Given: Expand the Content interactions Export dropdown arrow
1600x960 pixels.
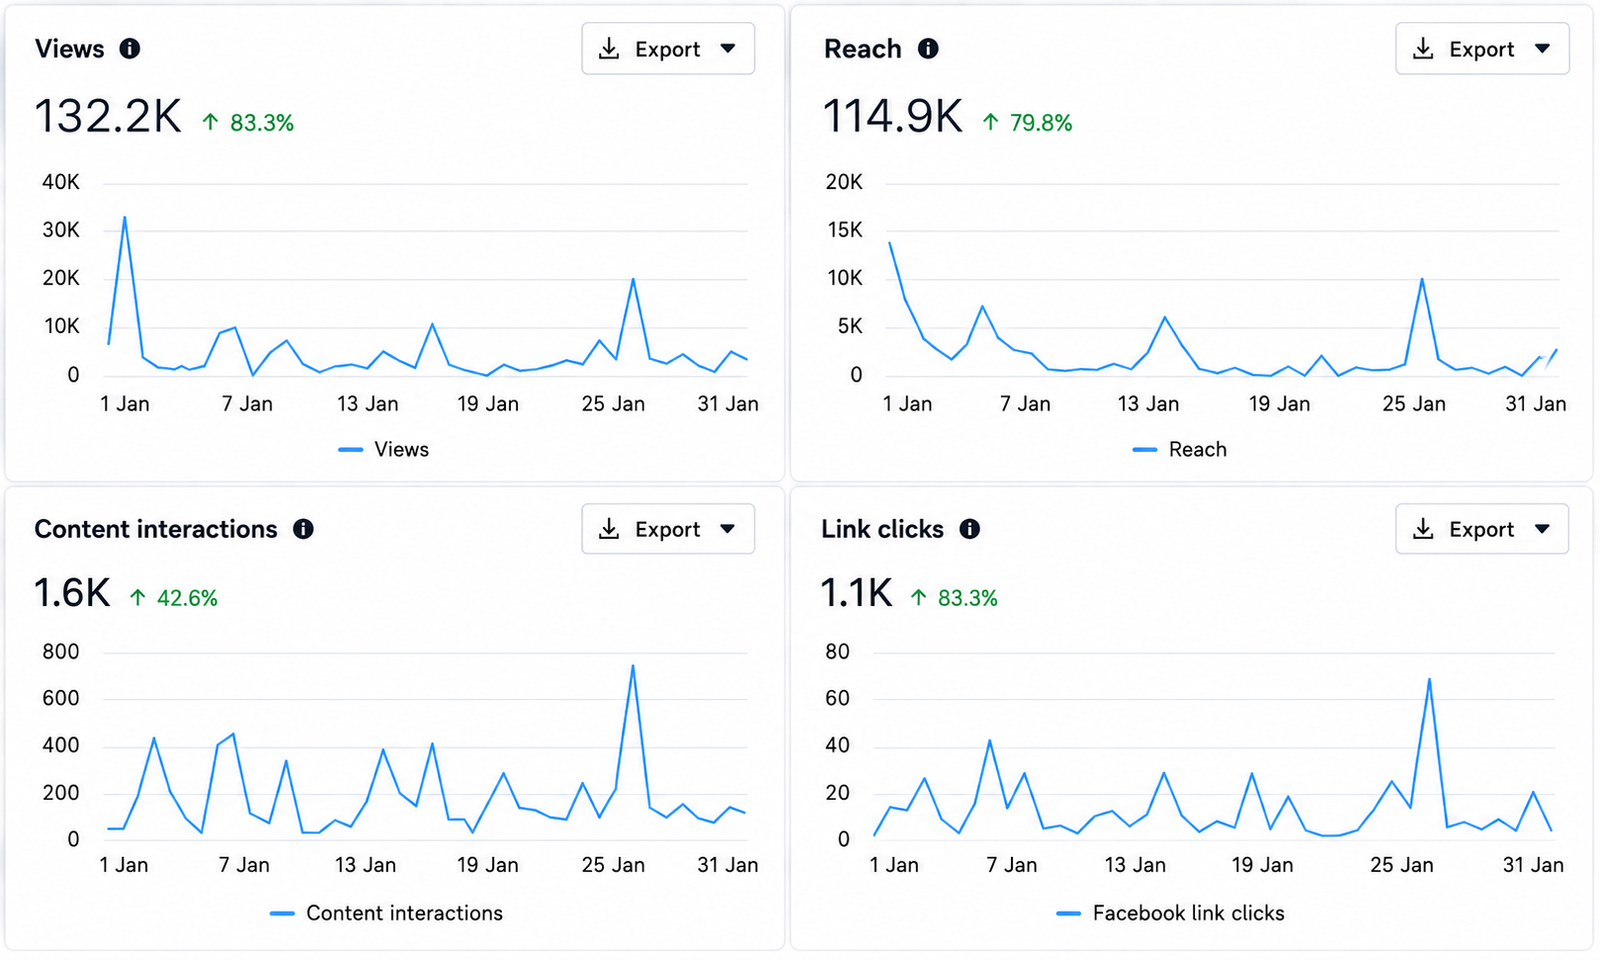Looking at the screenshot, I should click(728, 529).
